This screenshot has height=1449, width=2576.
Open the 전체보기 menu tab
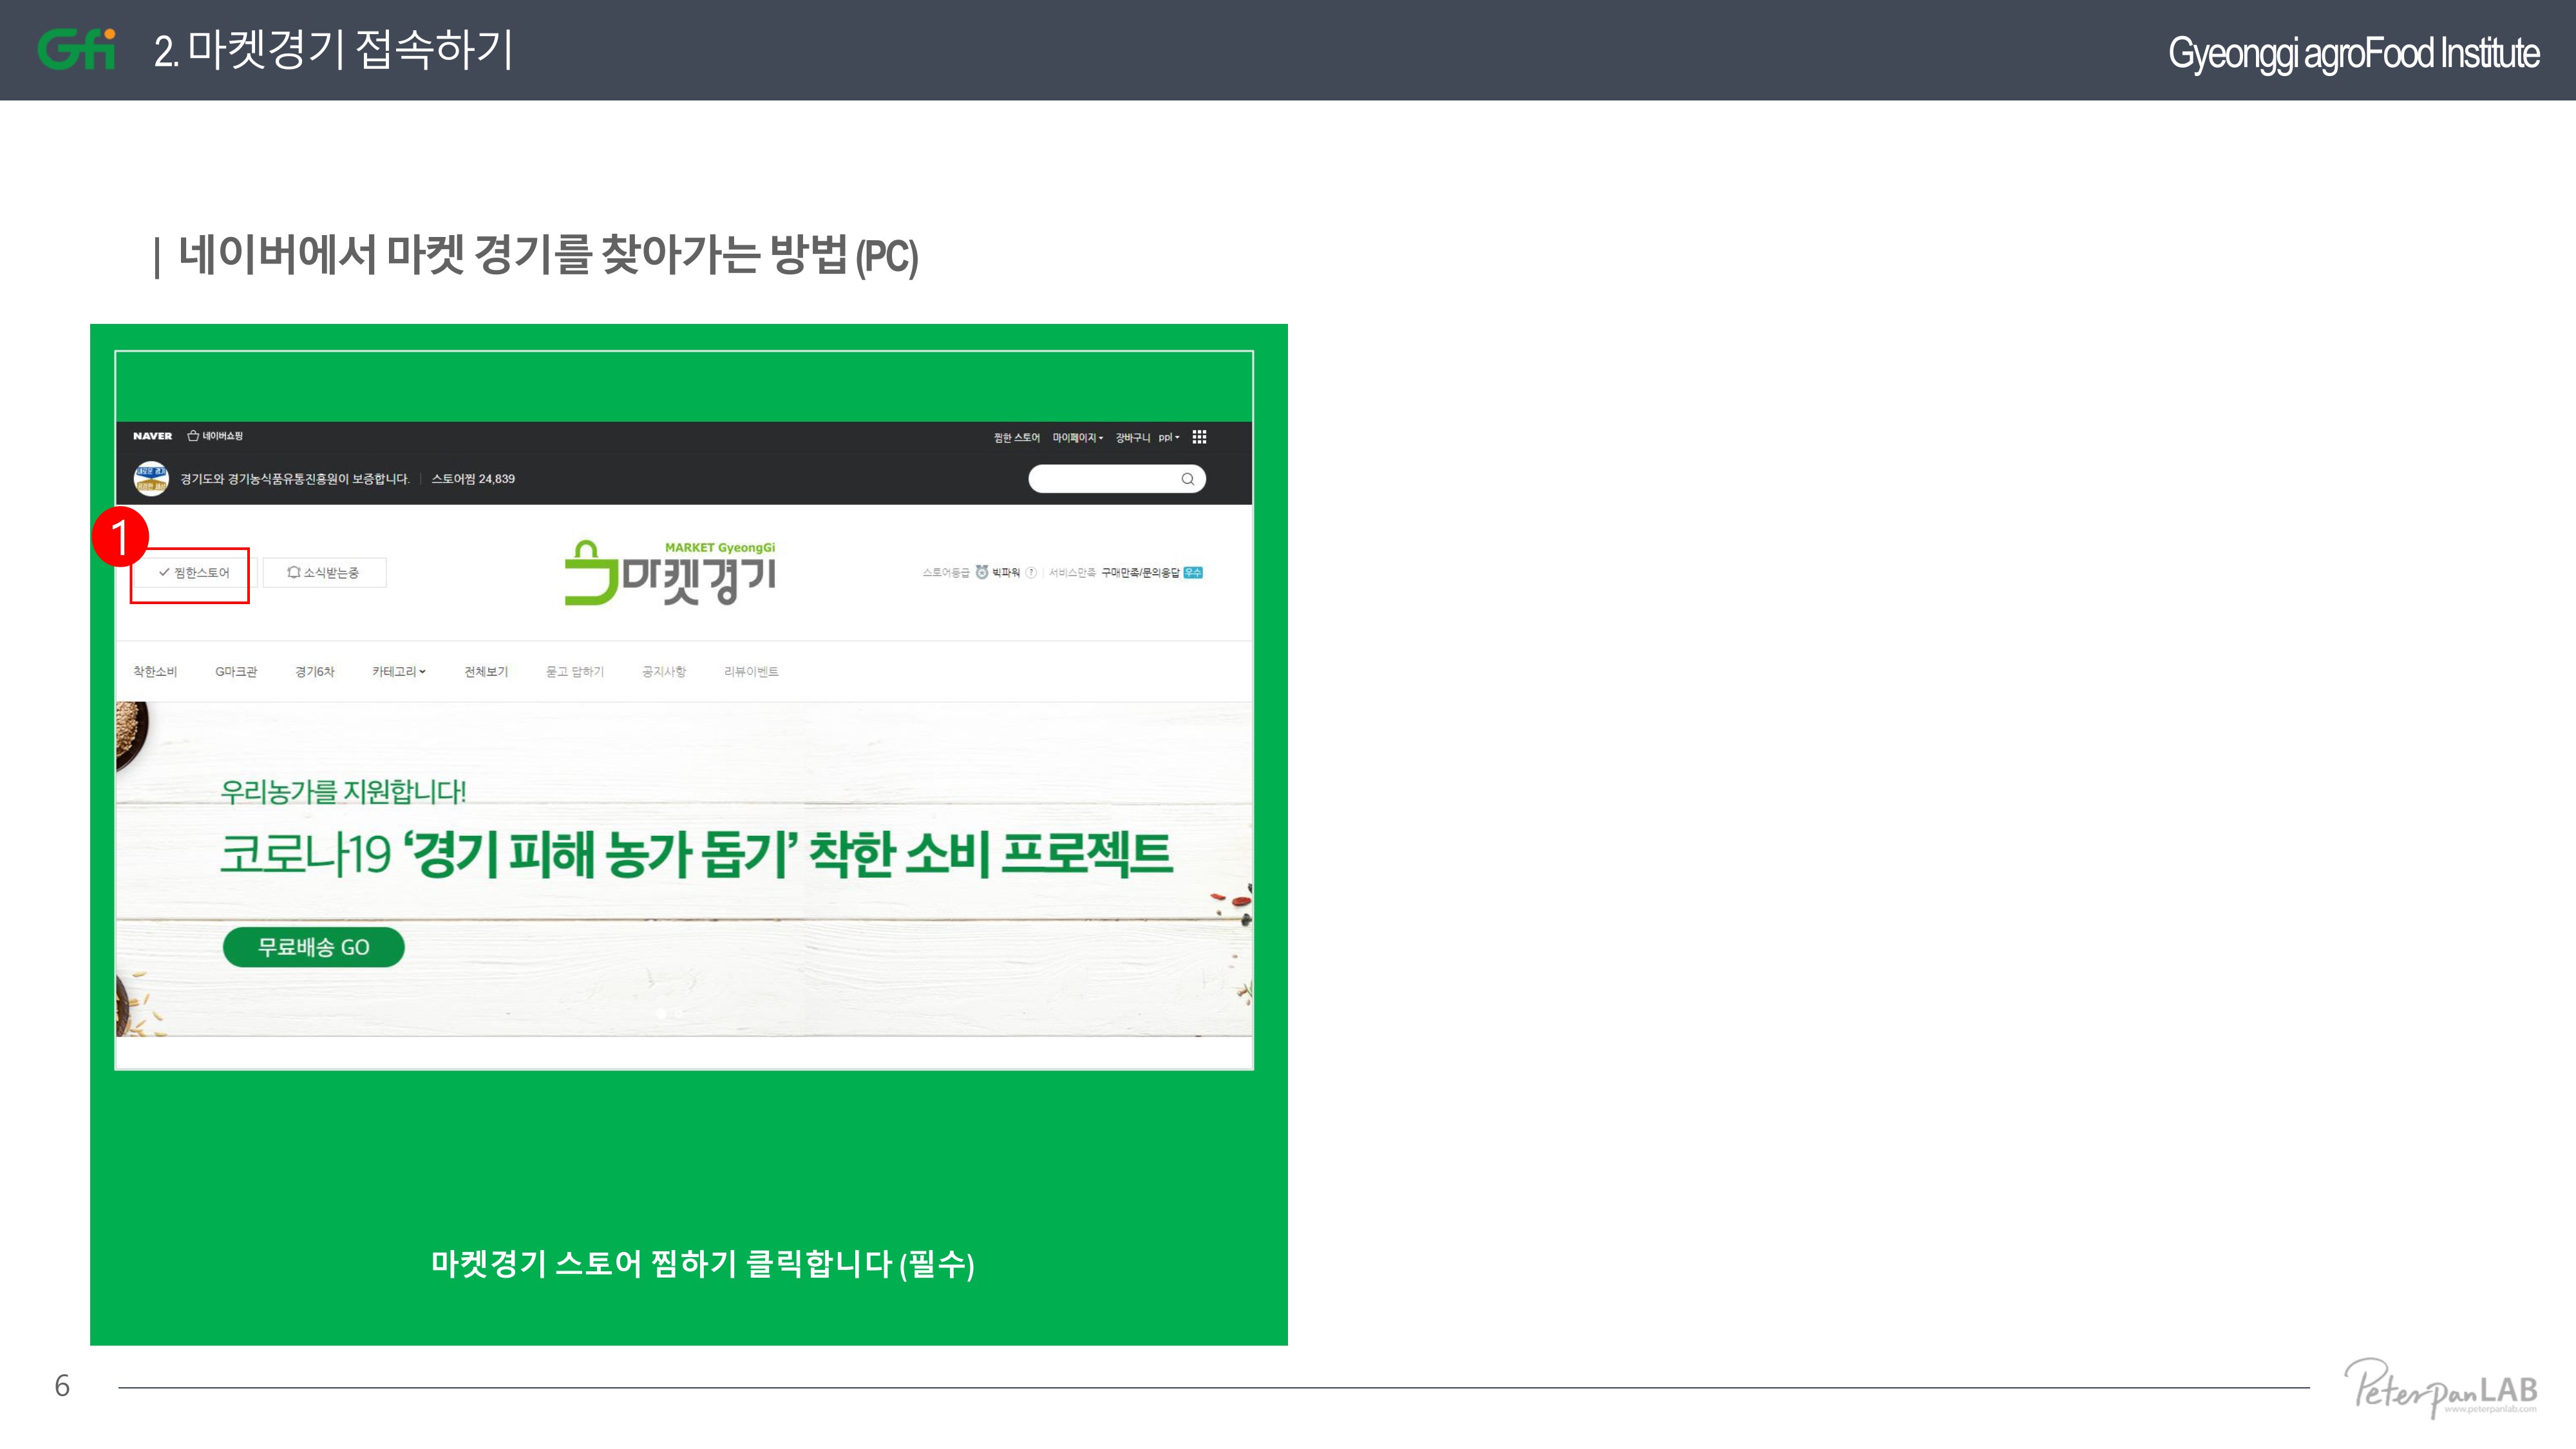(486, 672)
